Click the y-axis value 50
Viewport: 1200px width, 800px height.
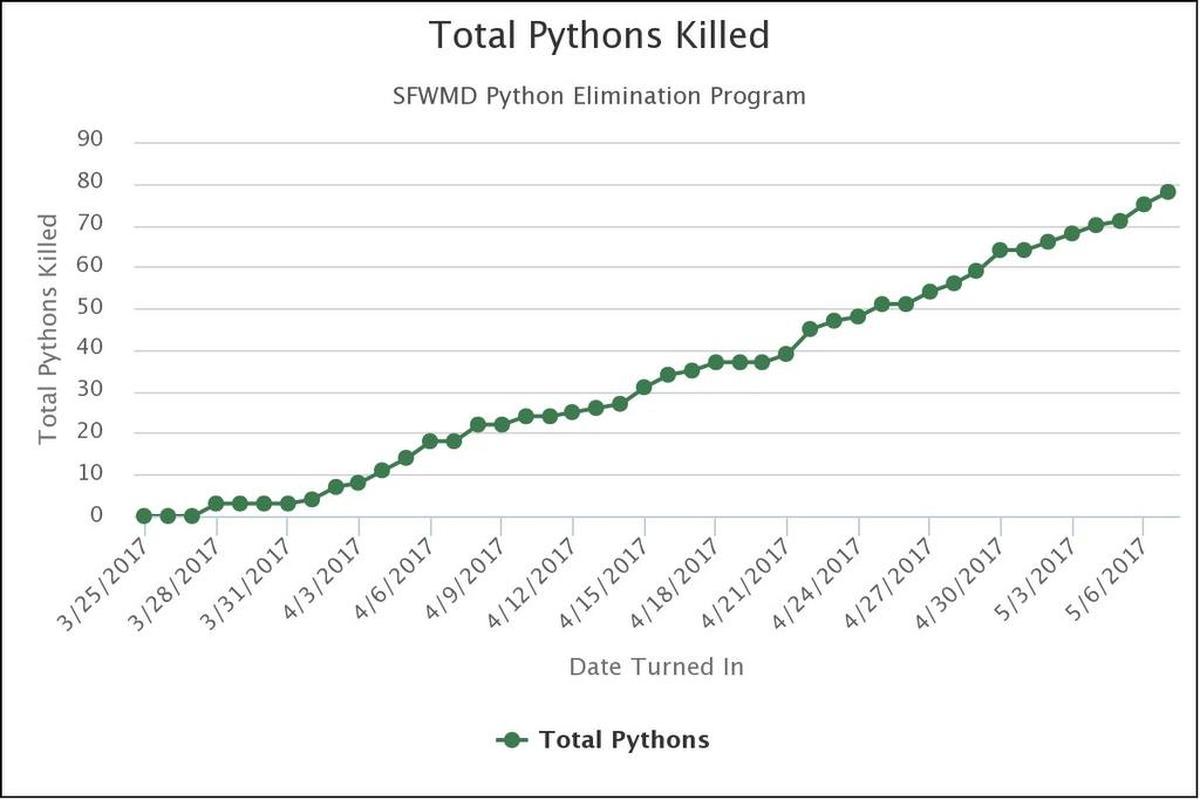click(x=91, y=306)
